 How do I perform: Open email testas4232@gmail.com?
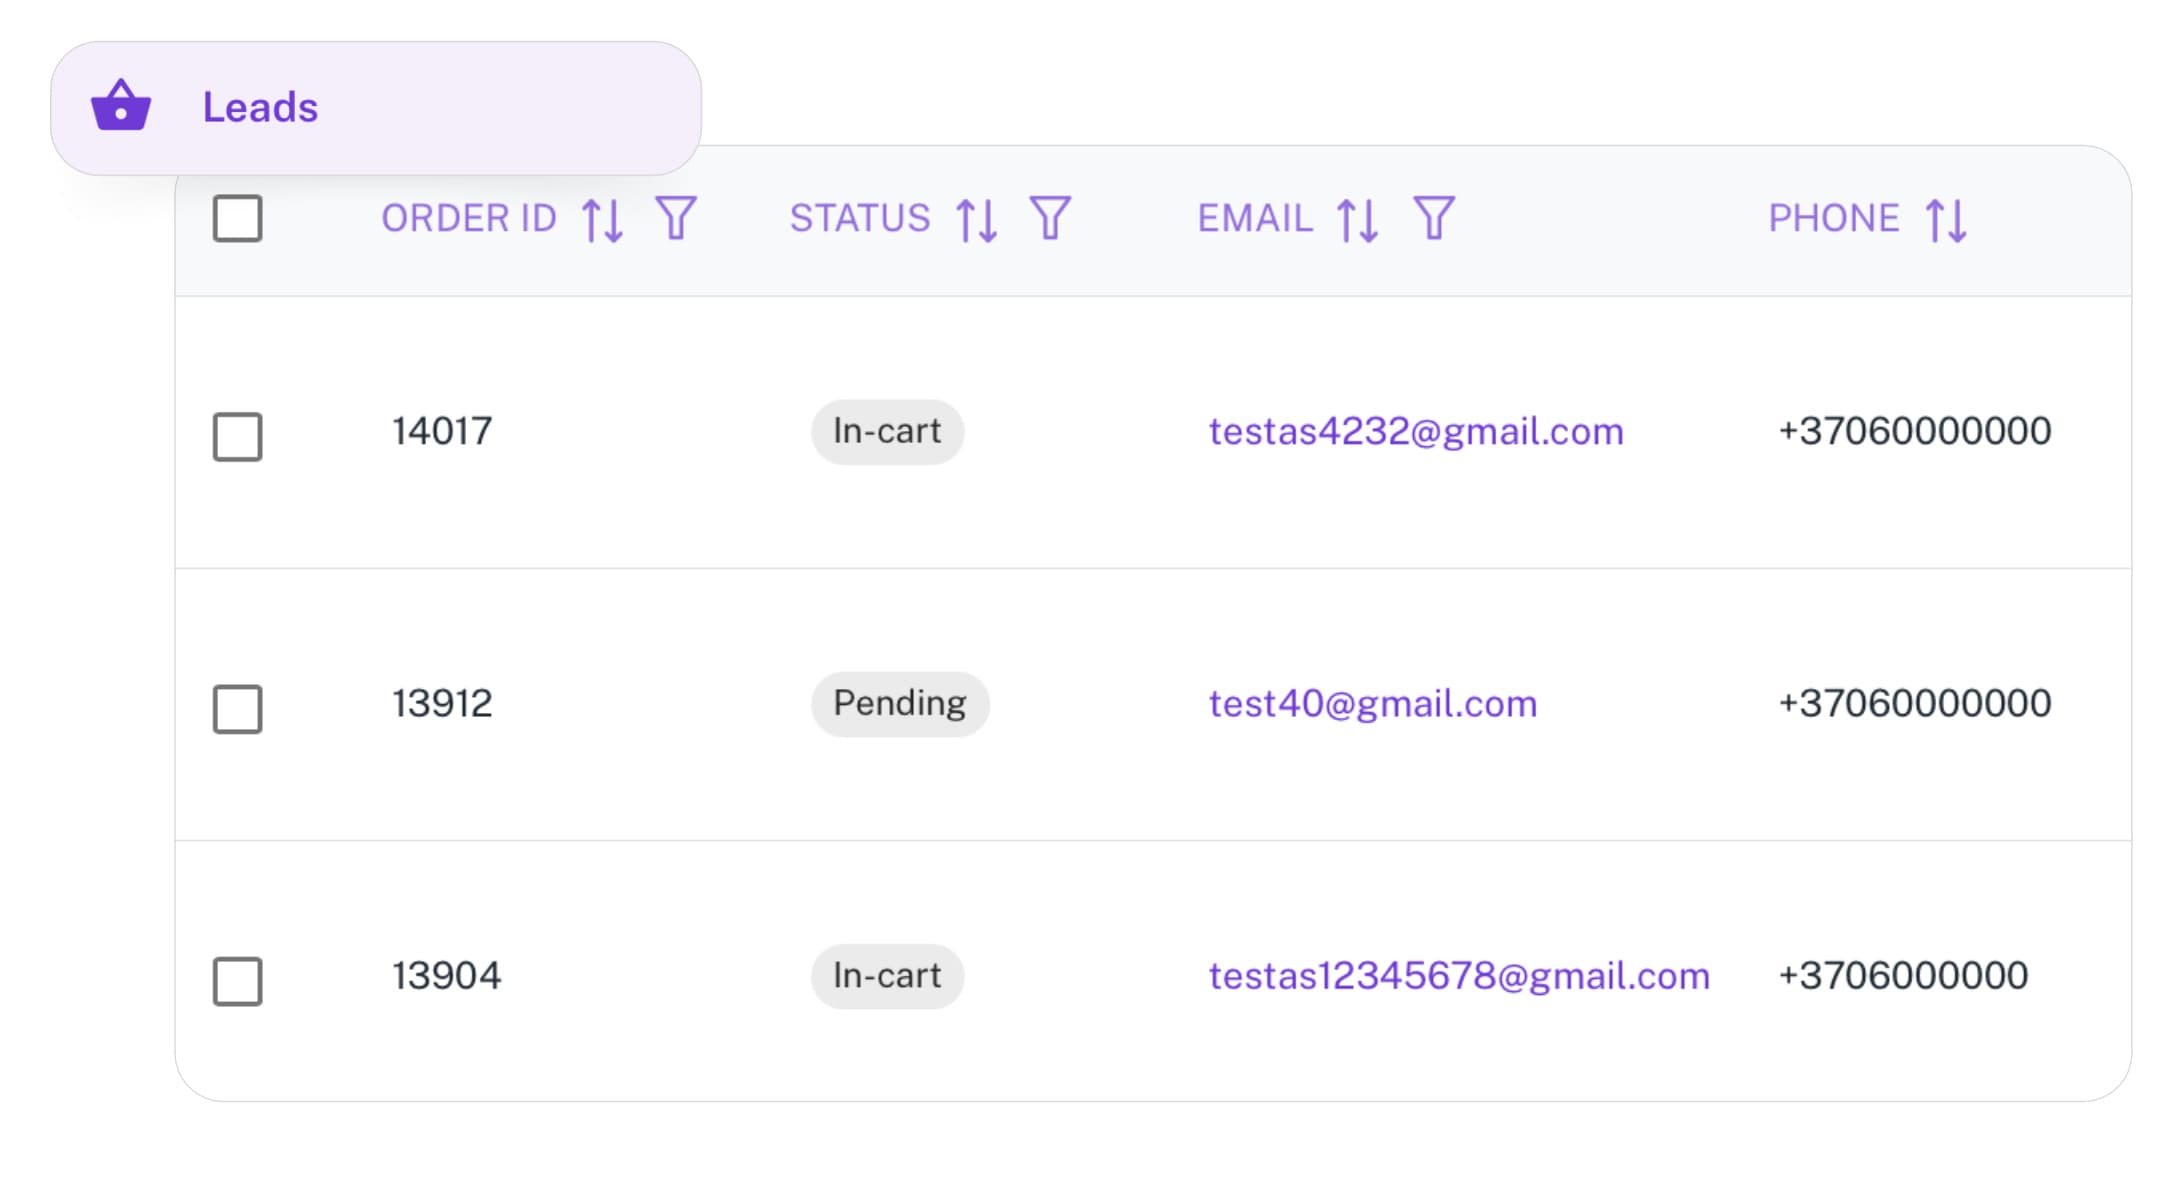[x=1416, y=431]
